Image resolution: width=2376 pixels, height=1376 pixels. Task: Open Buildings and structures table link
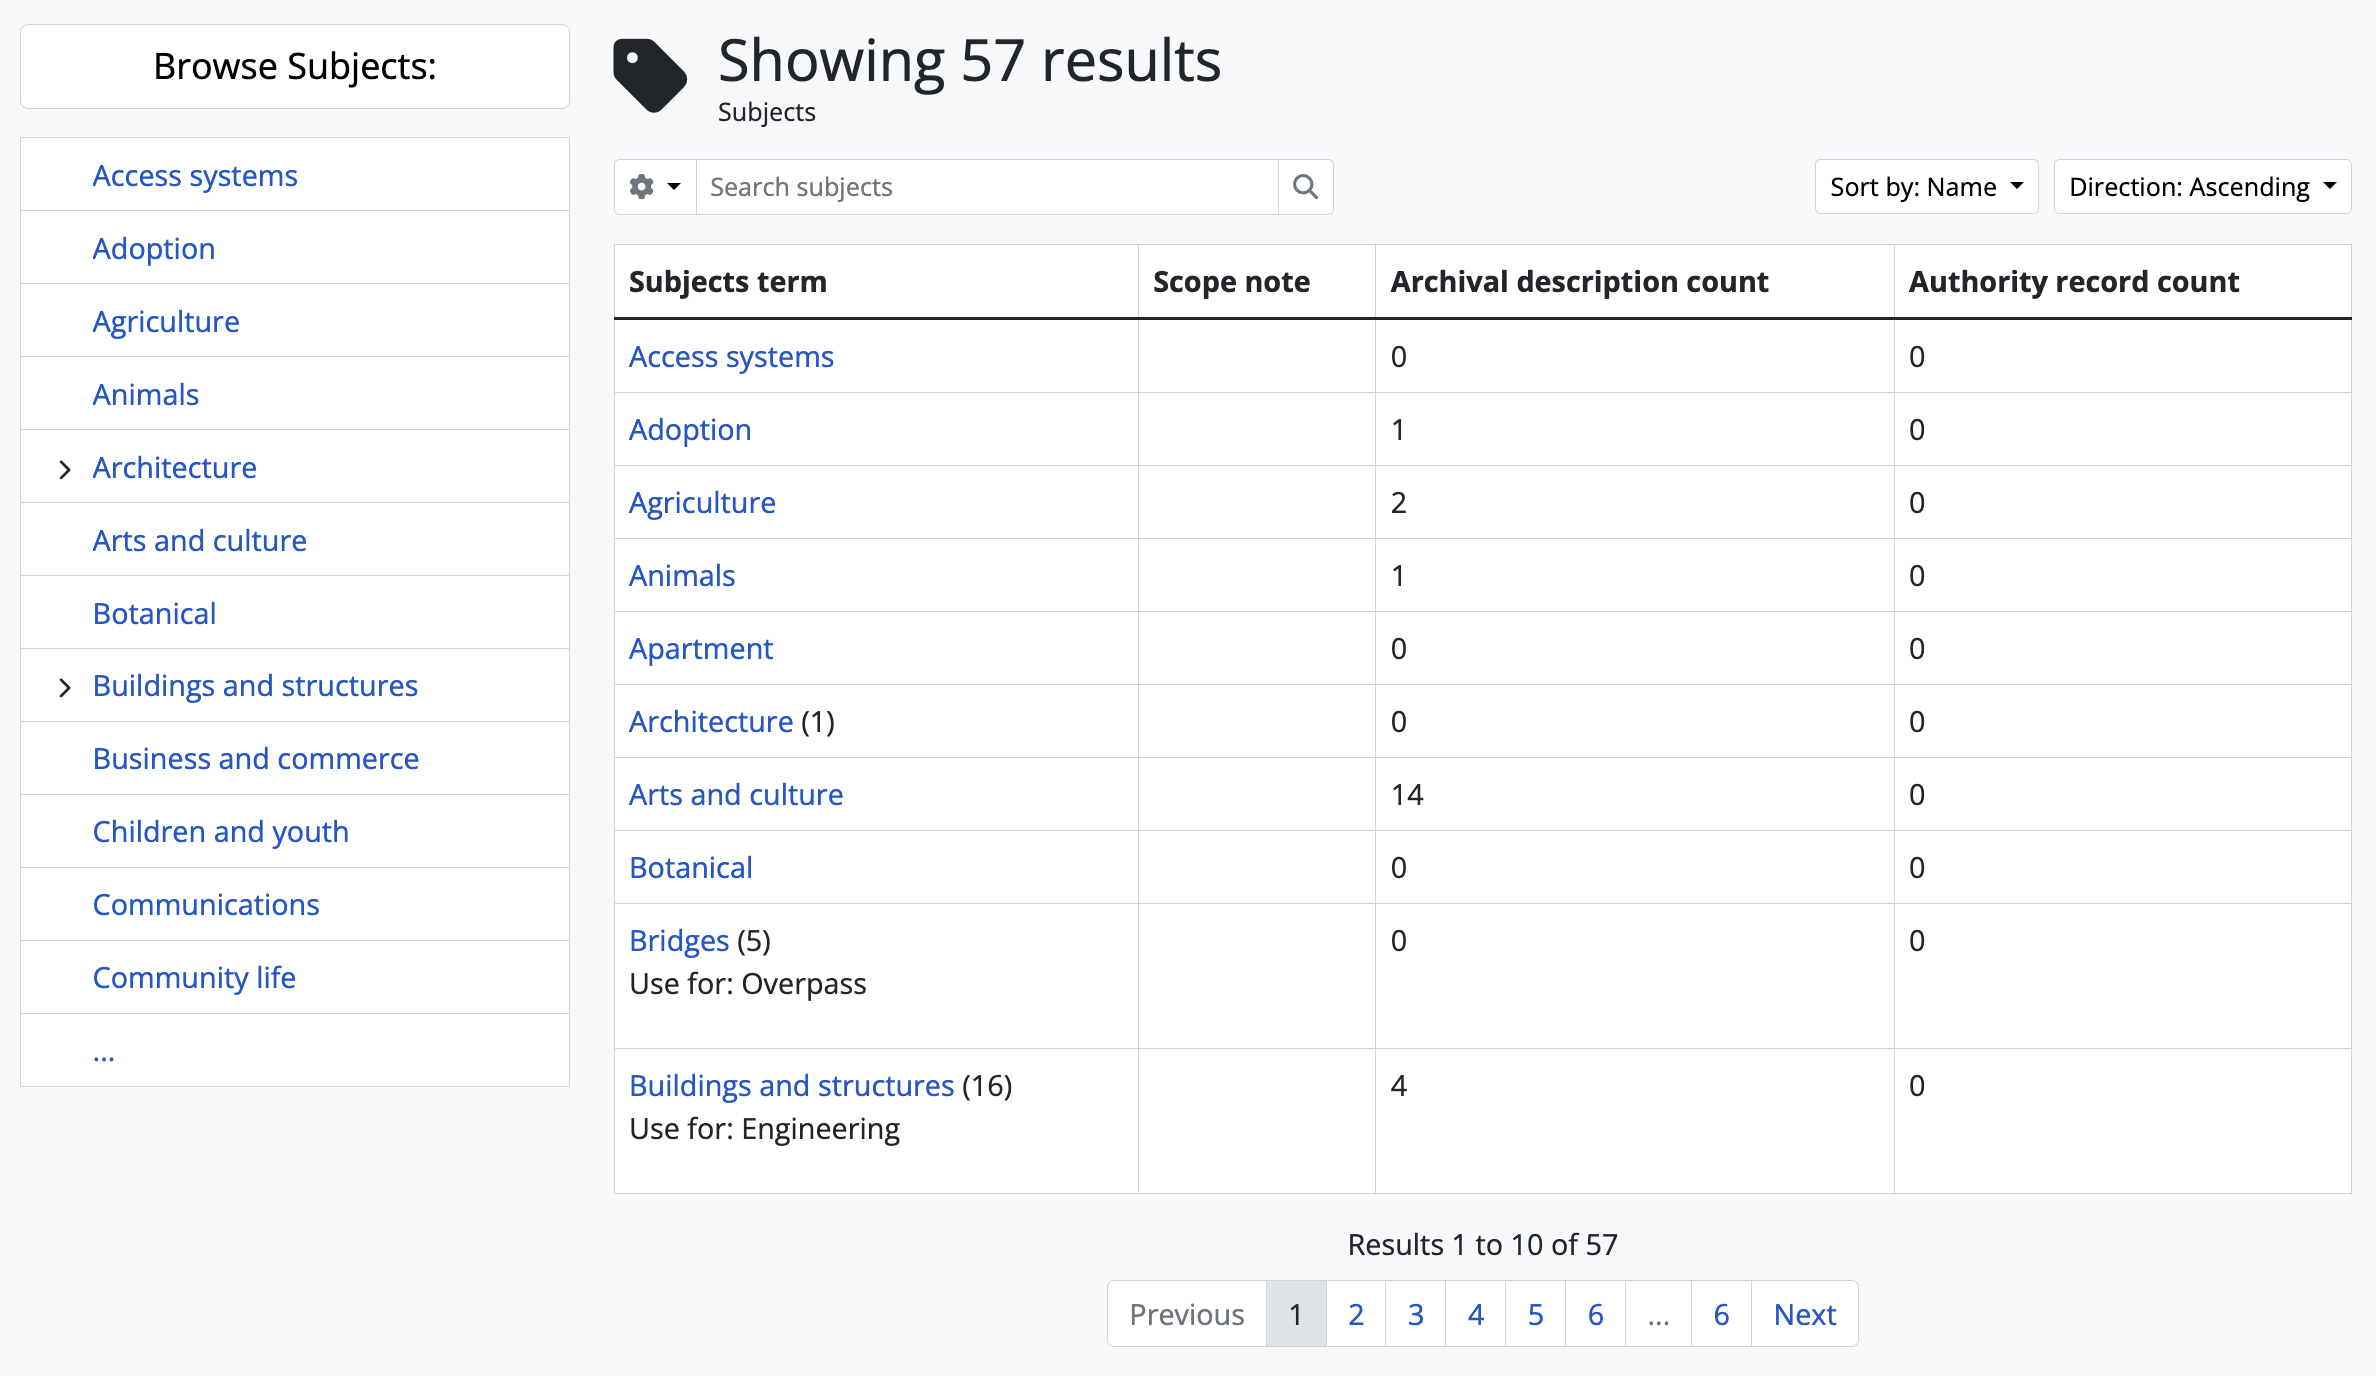pyautogui.click(x=791, y=1085)
